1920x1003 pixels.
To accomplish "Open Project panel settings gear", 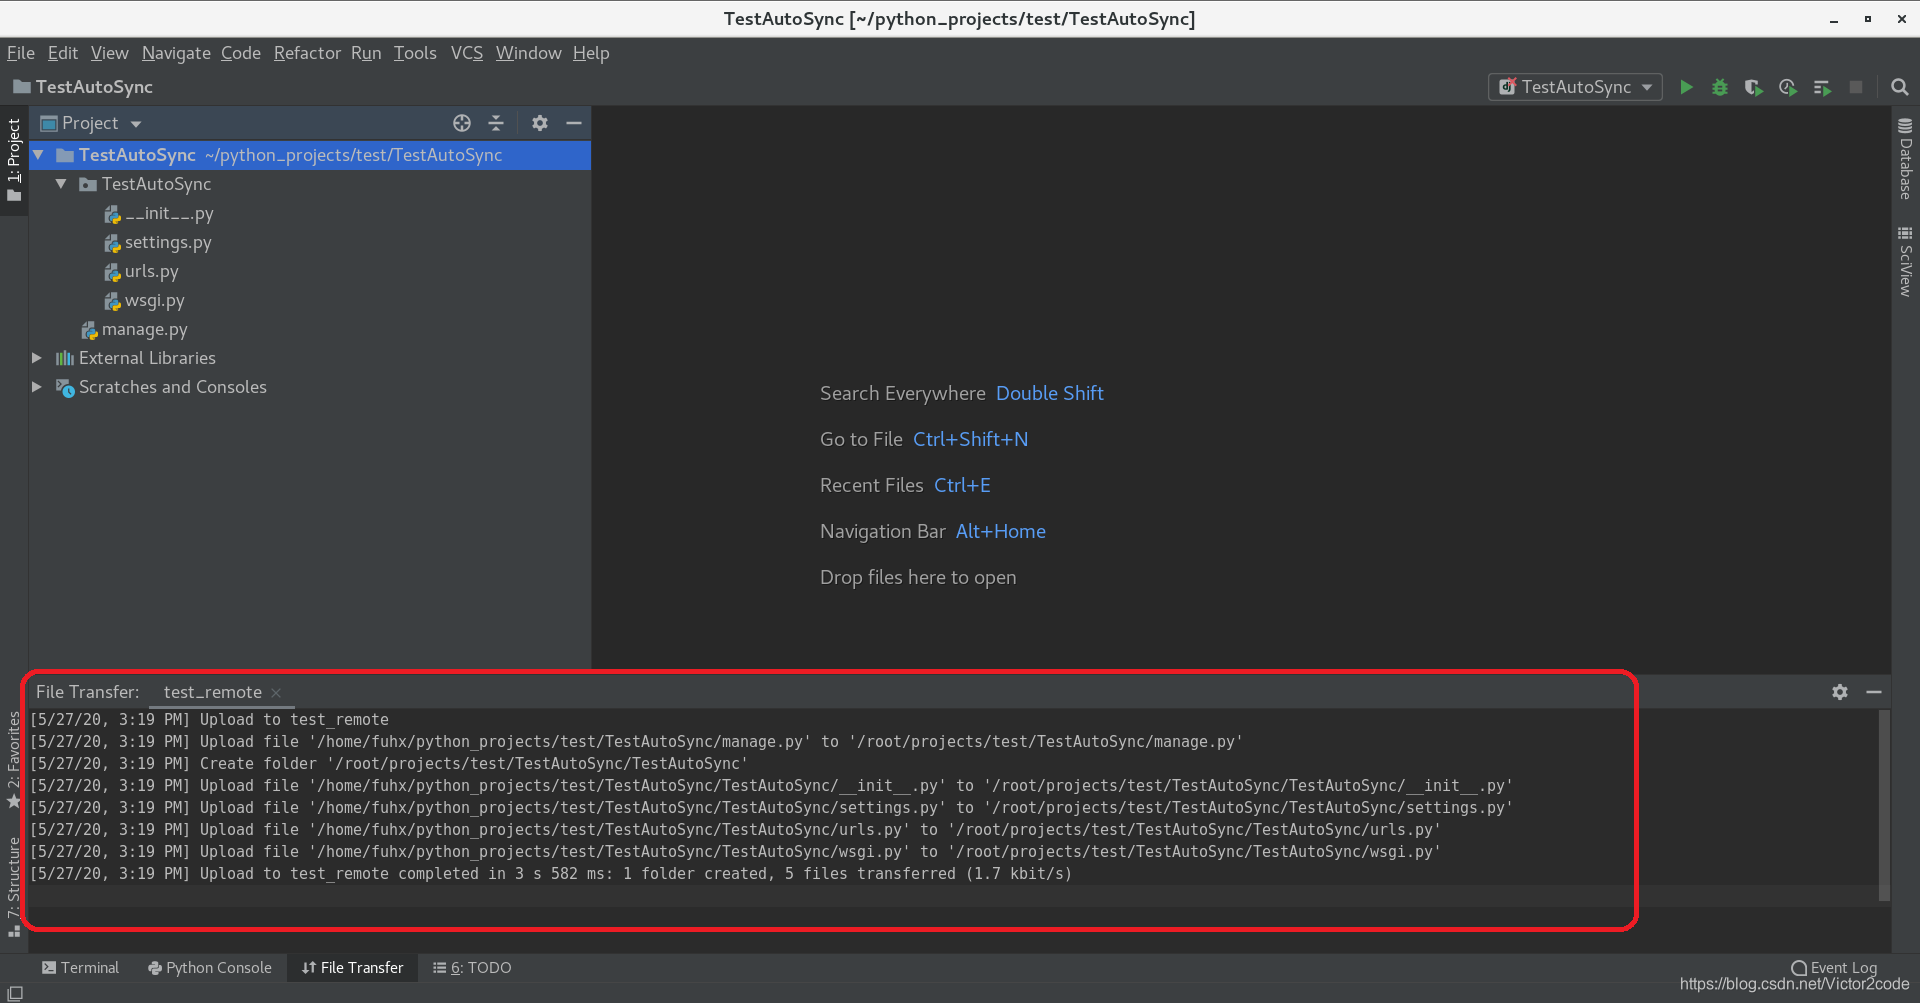I will (x=540, y=123).
